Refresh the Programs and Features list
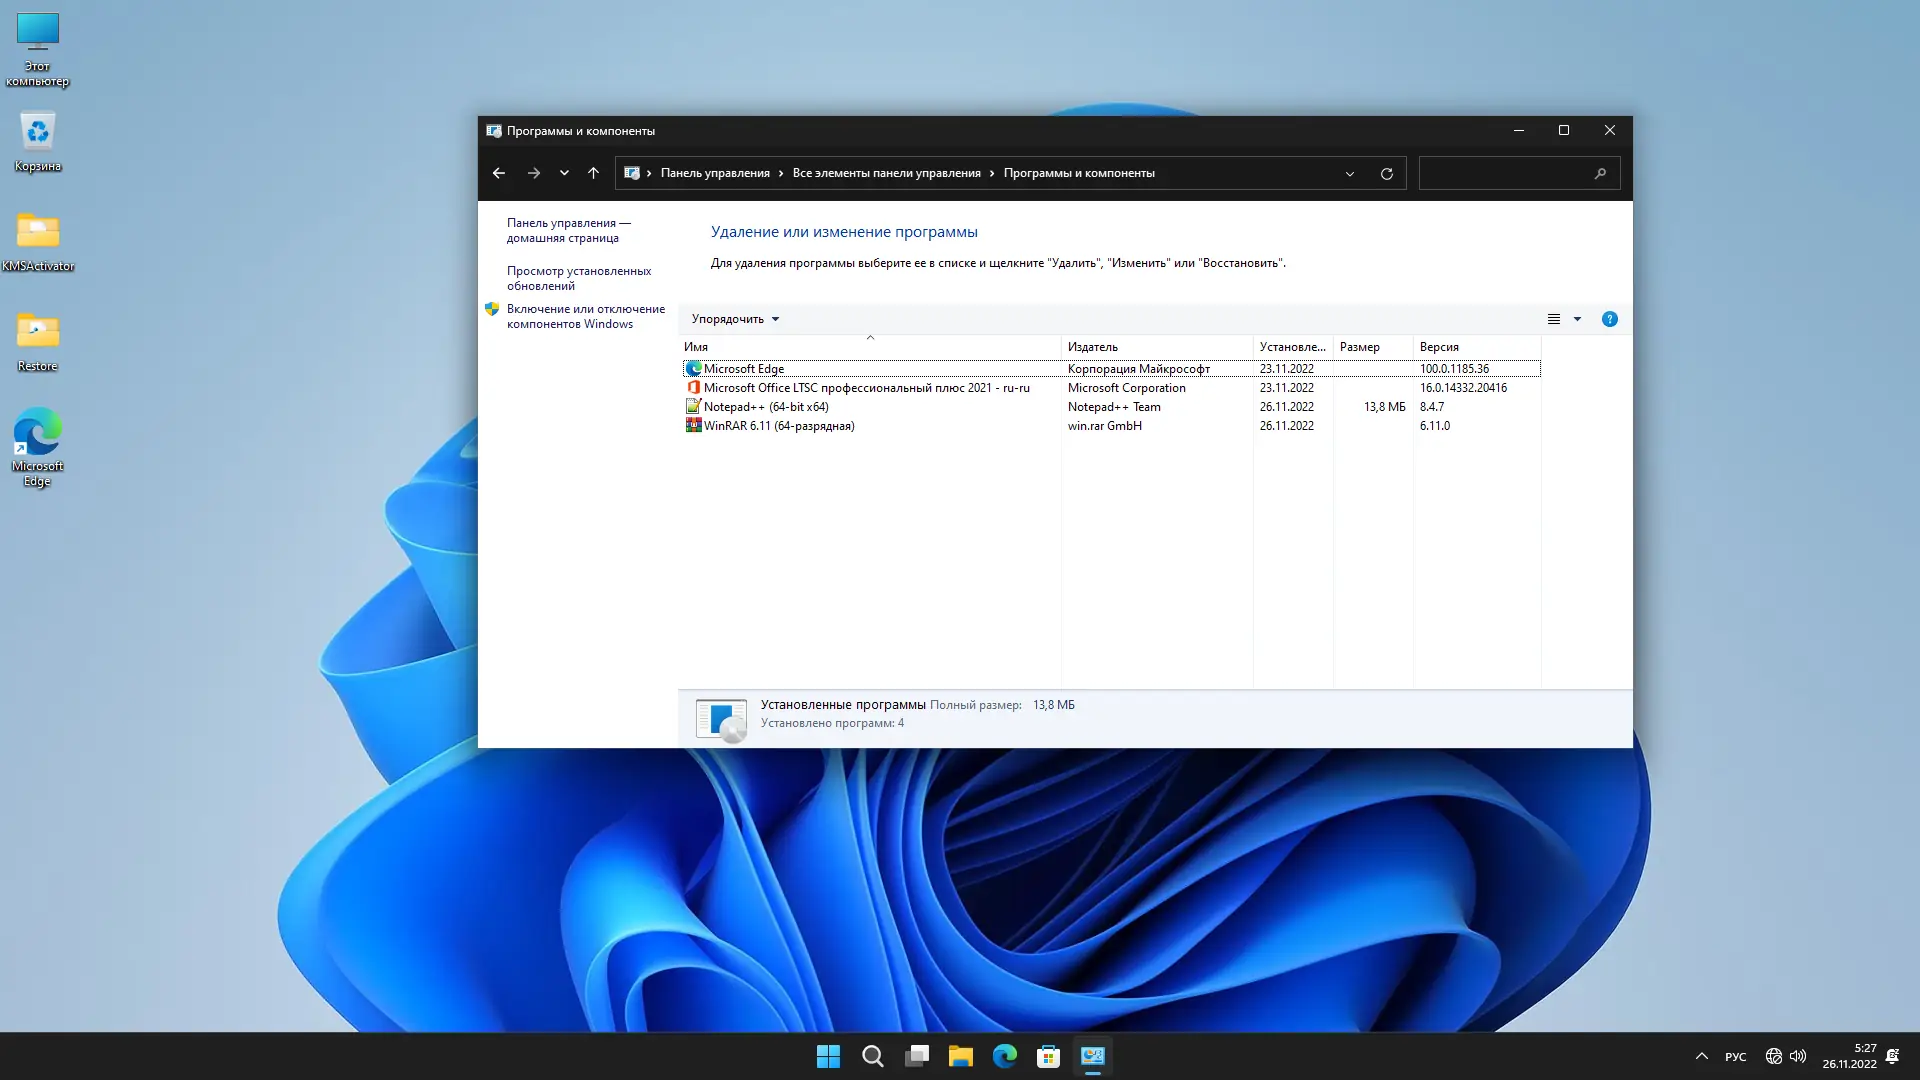 click(1386, 173)
